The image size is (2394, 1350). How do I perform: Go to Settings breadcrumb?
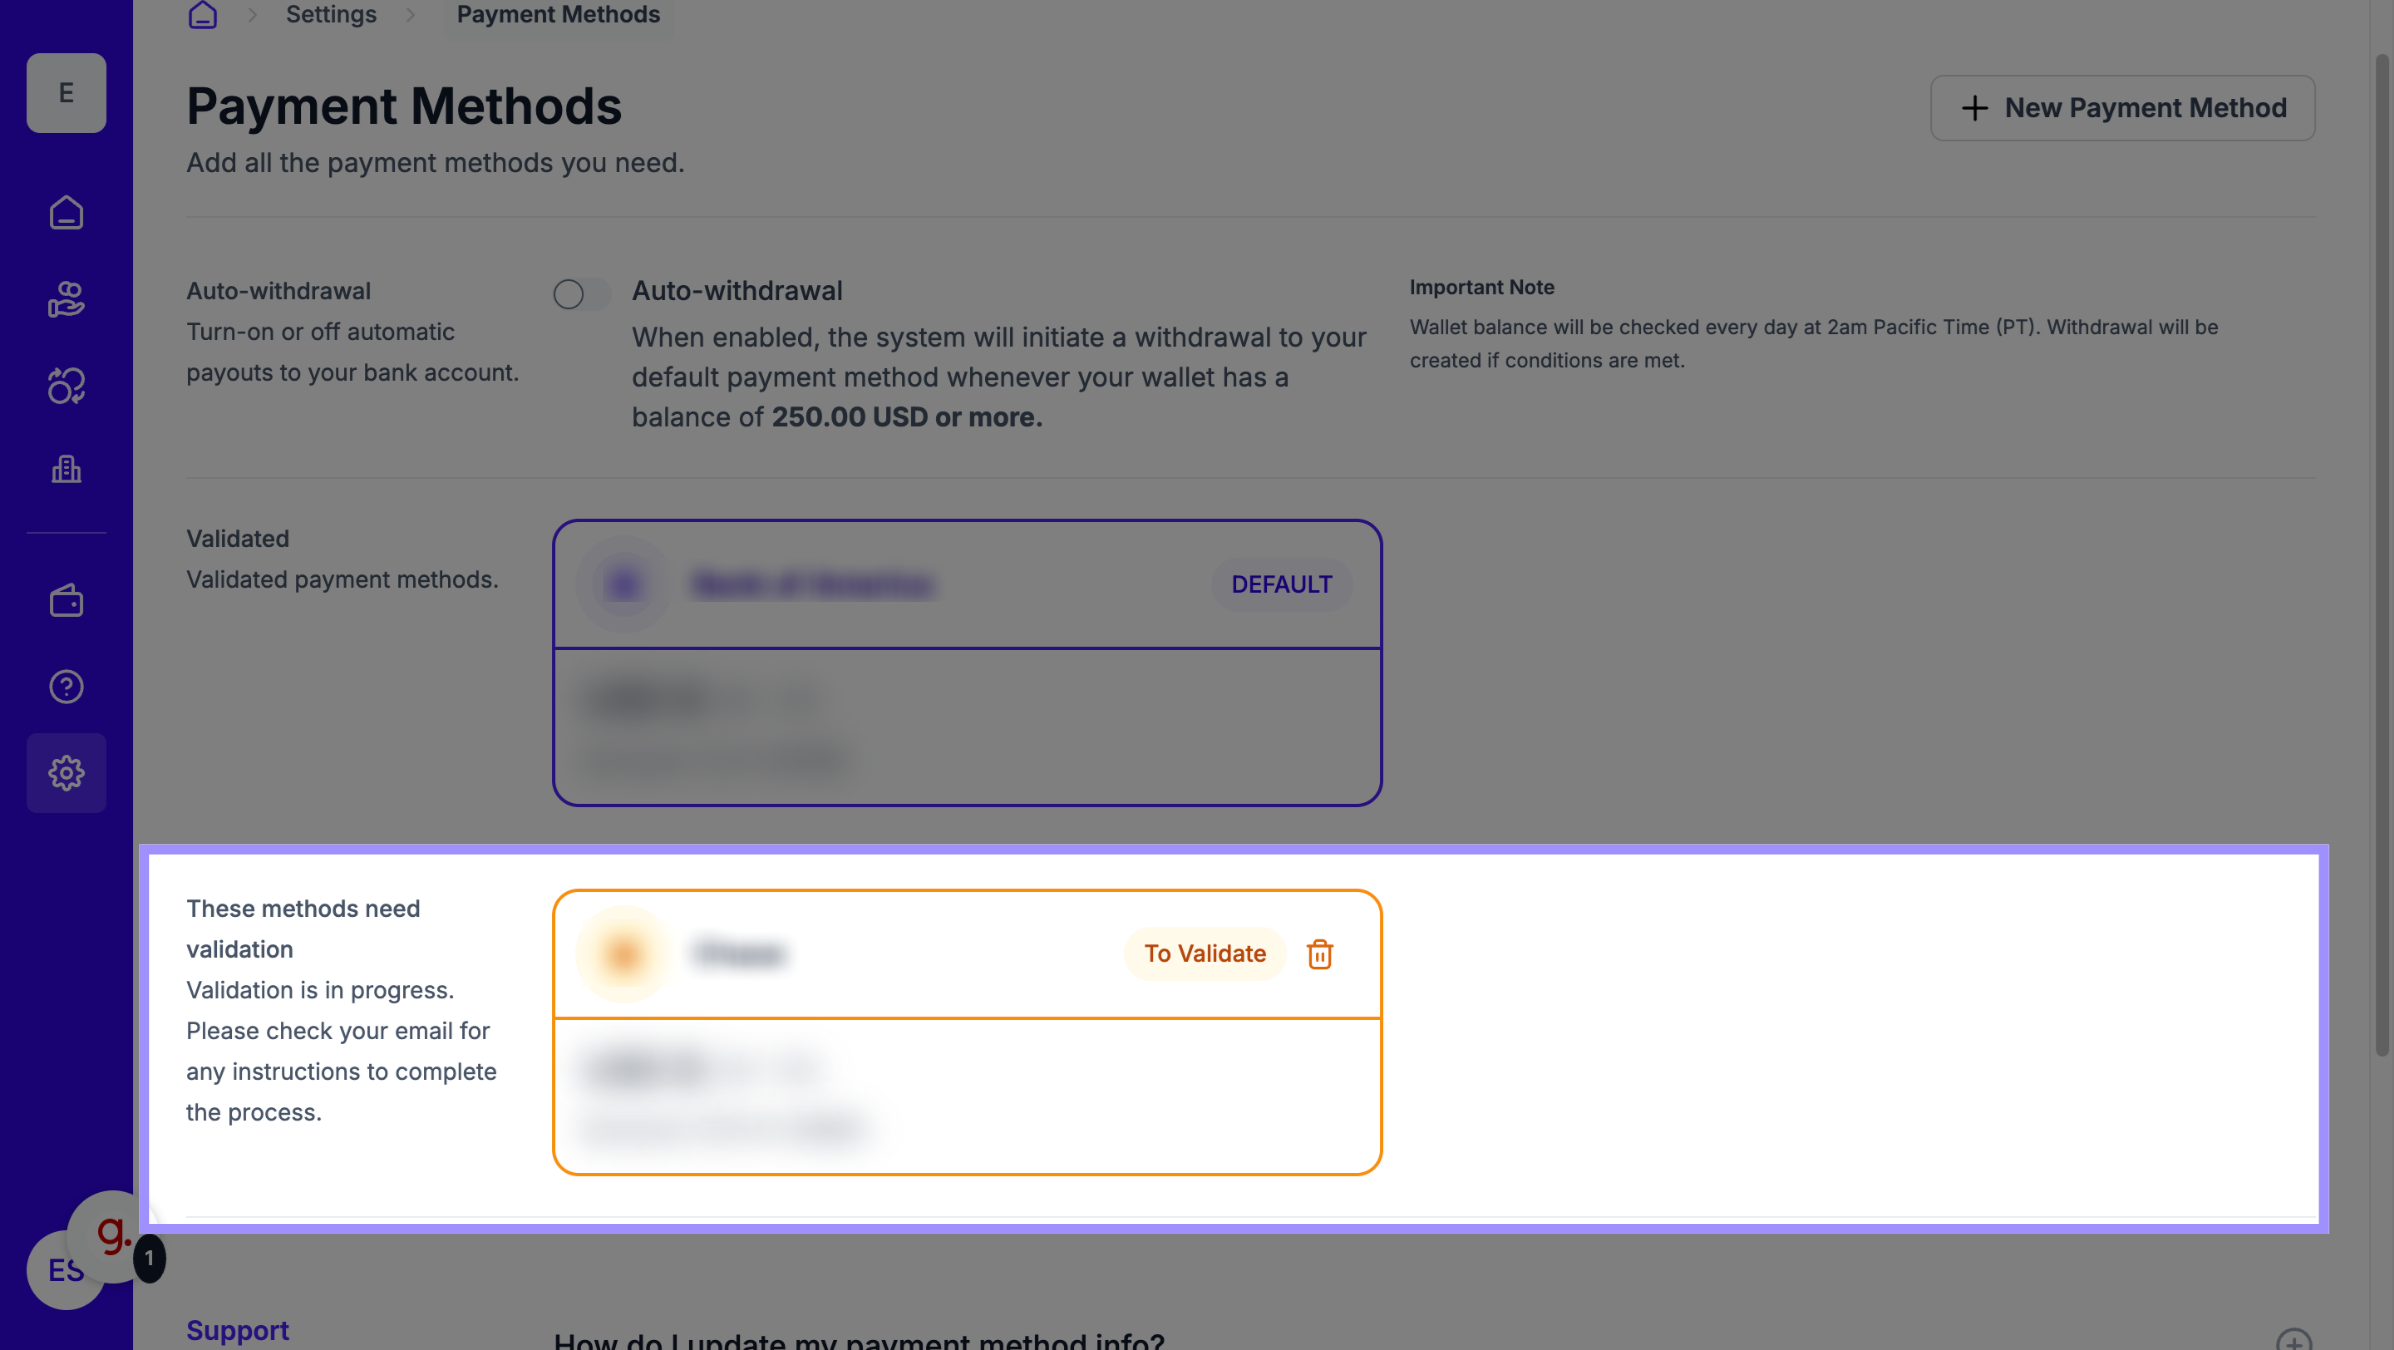[x=331, y=15]
